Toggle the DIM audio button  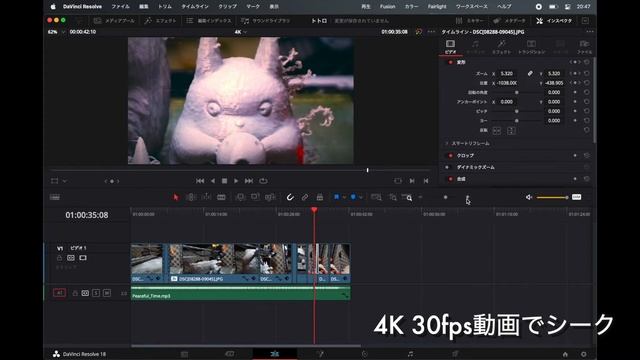(576, 197)
